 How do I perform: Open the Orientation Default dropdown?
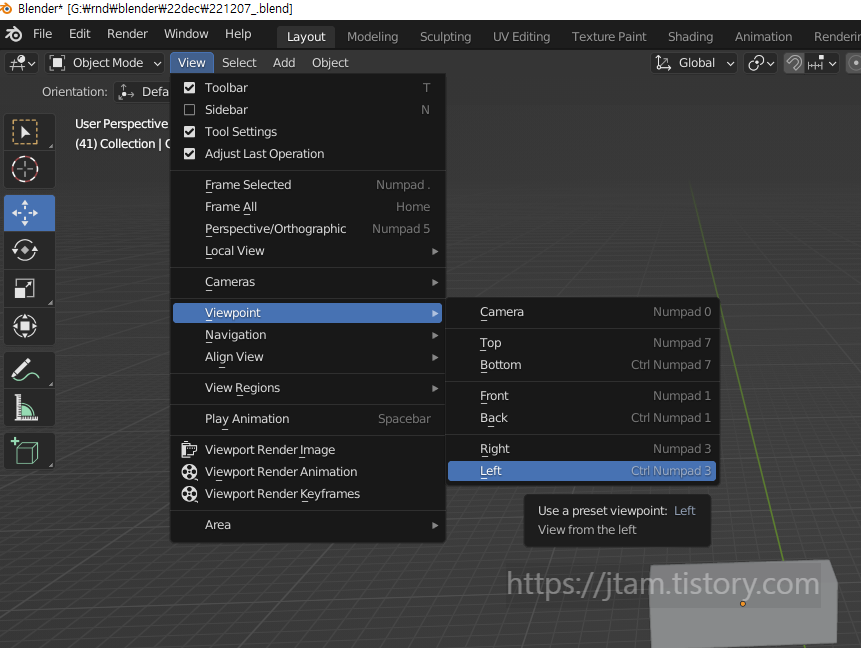click(x=144, y=92)
